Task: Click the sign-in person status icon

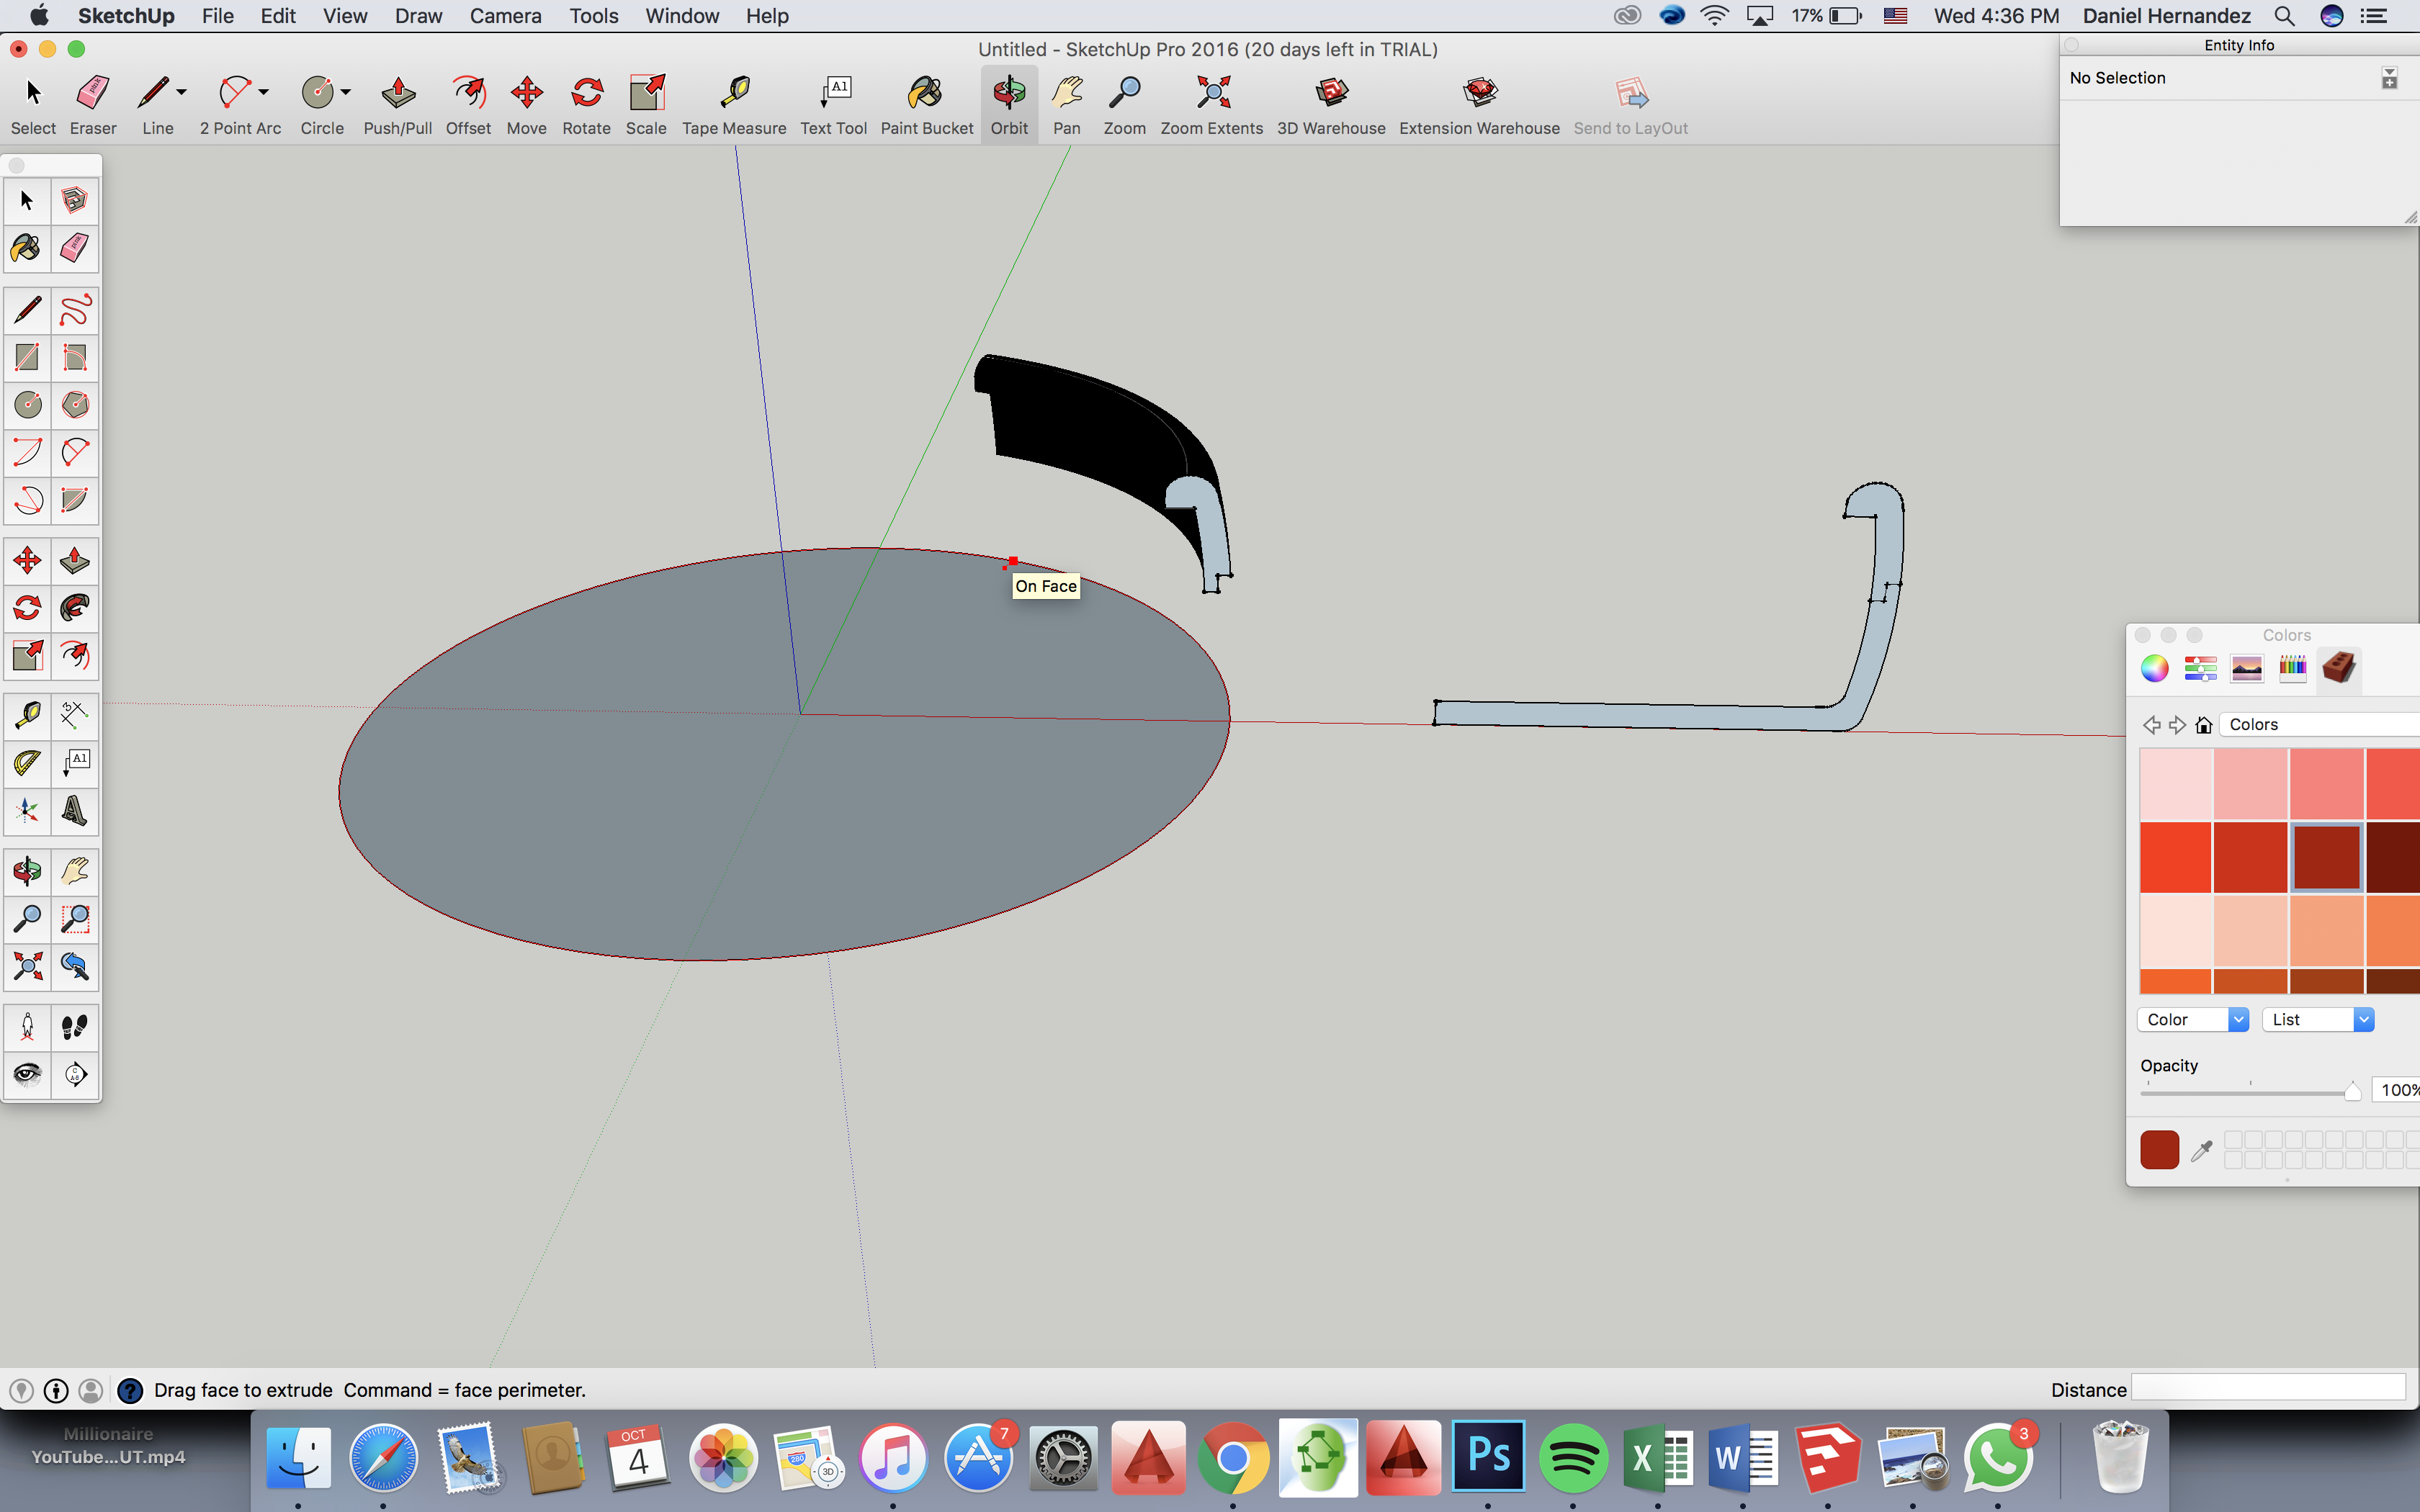Action: pyautogui.click(x=90, y=1390)
